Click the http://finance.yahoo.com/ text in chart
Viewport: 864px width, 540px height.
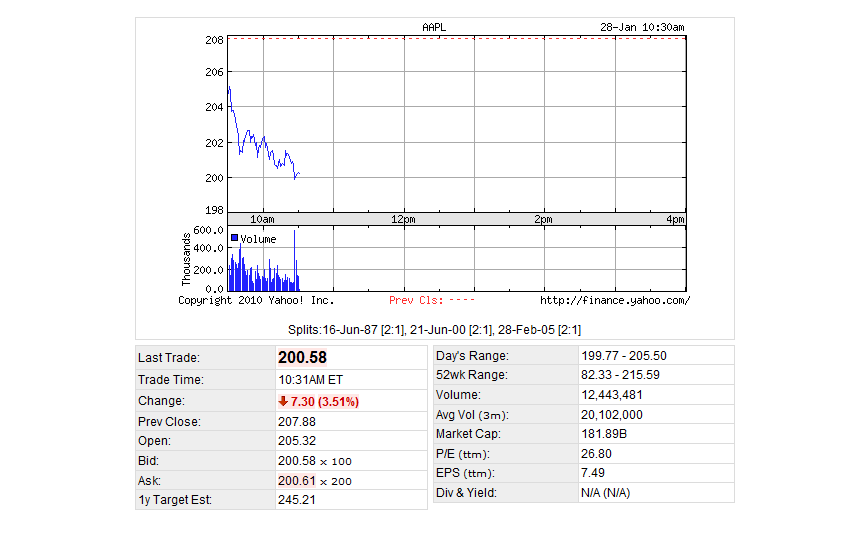pos(615,300)
